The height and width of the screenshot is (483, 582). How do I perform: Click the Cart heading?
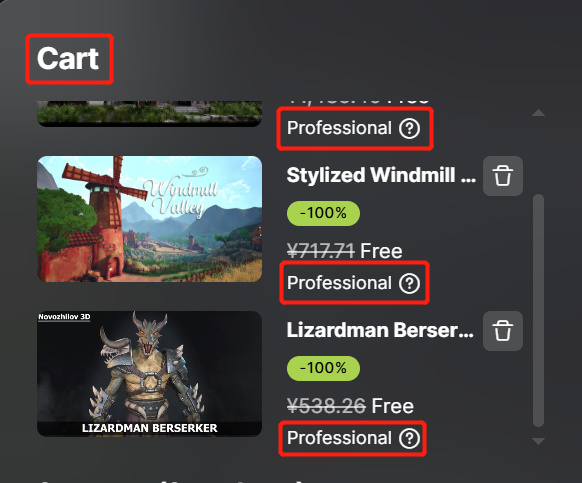68,59
